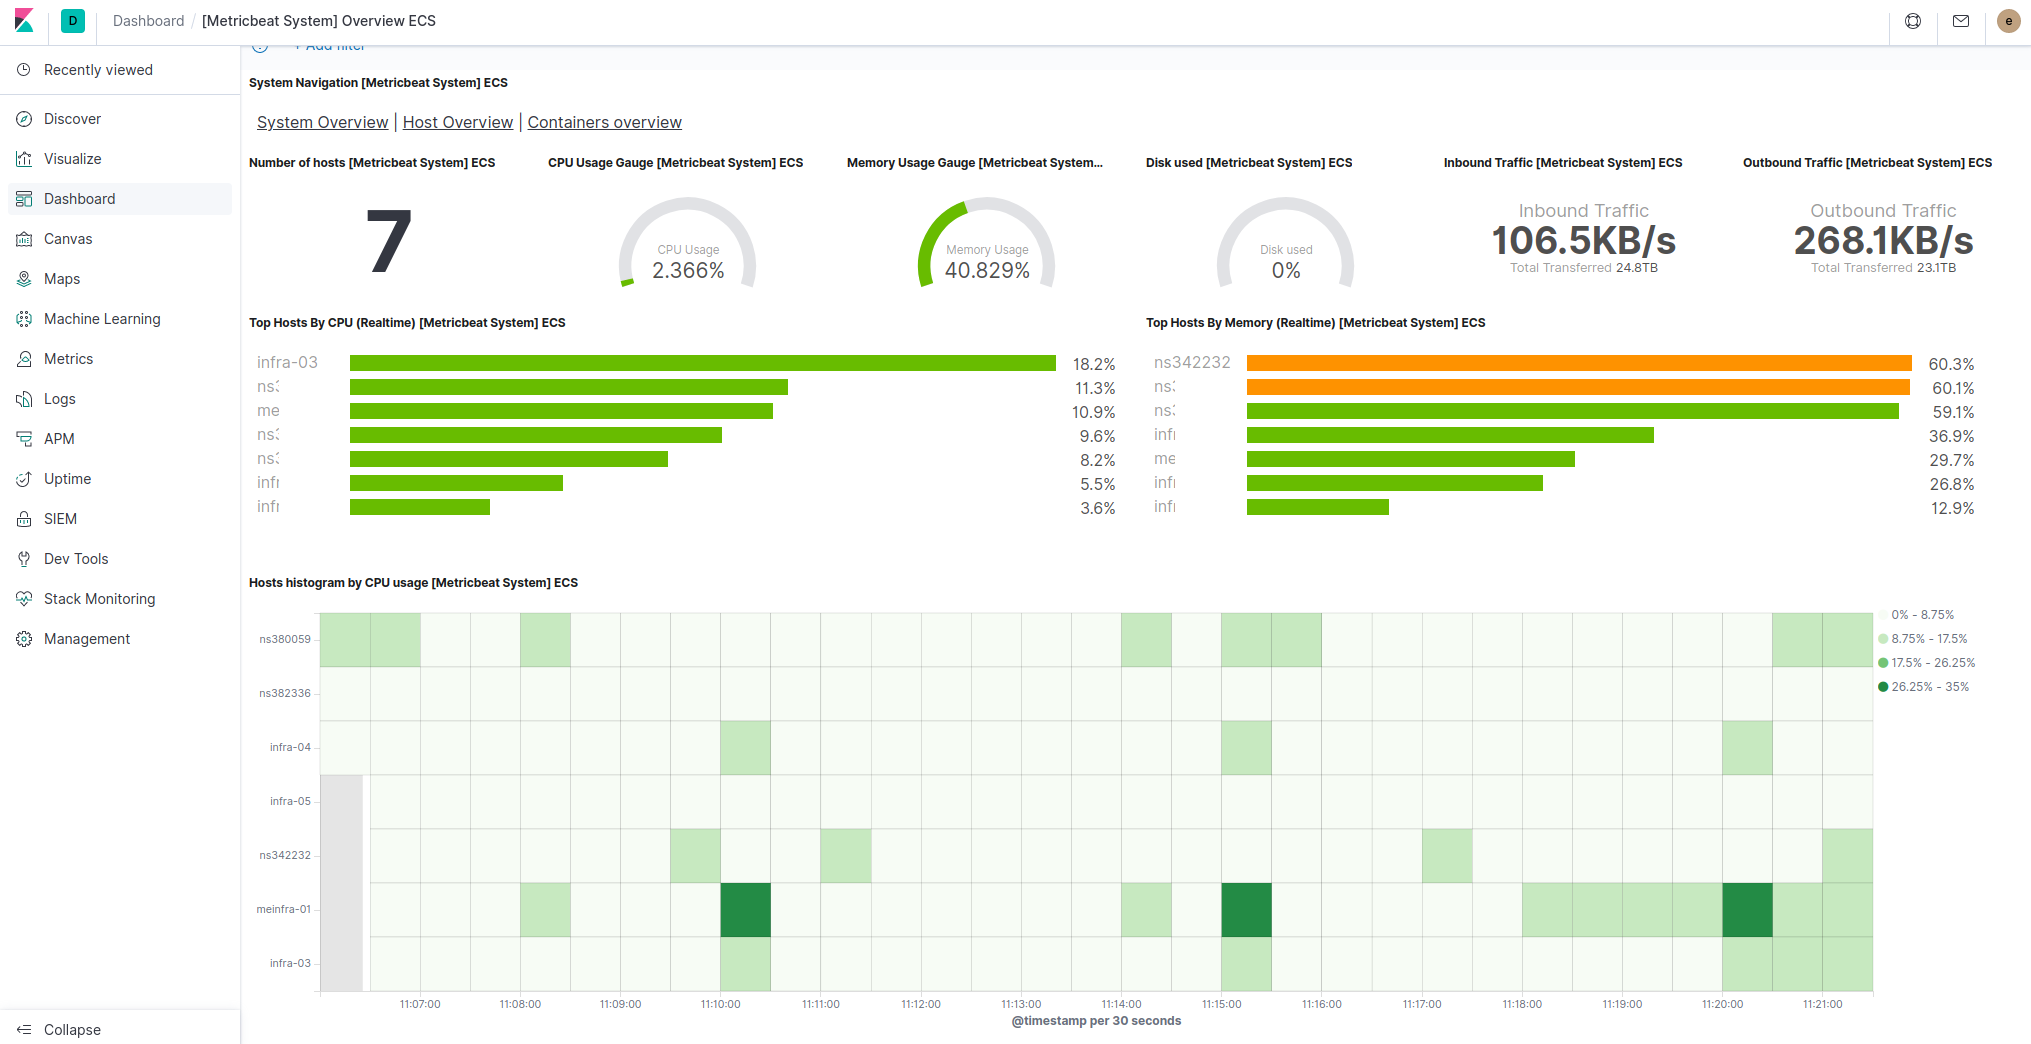Image resolution: width=2031 pixels, height=1044 pixels.
Task: Click the Metrics sidebar icon
Action: point(24,359)
